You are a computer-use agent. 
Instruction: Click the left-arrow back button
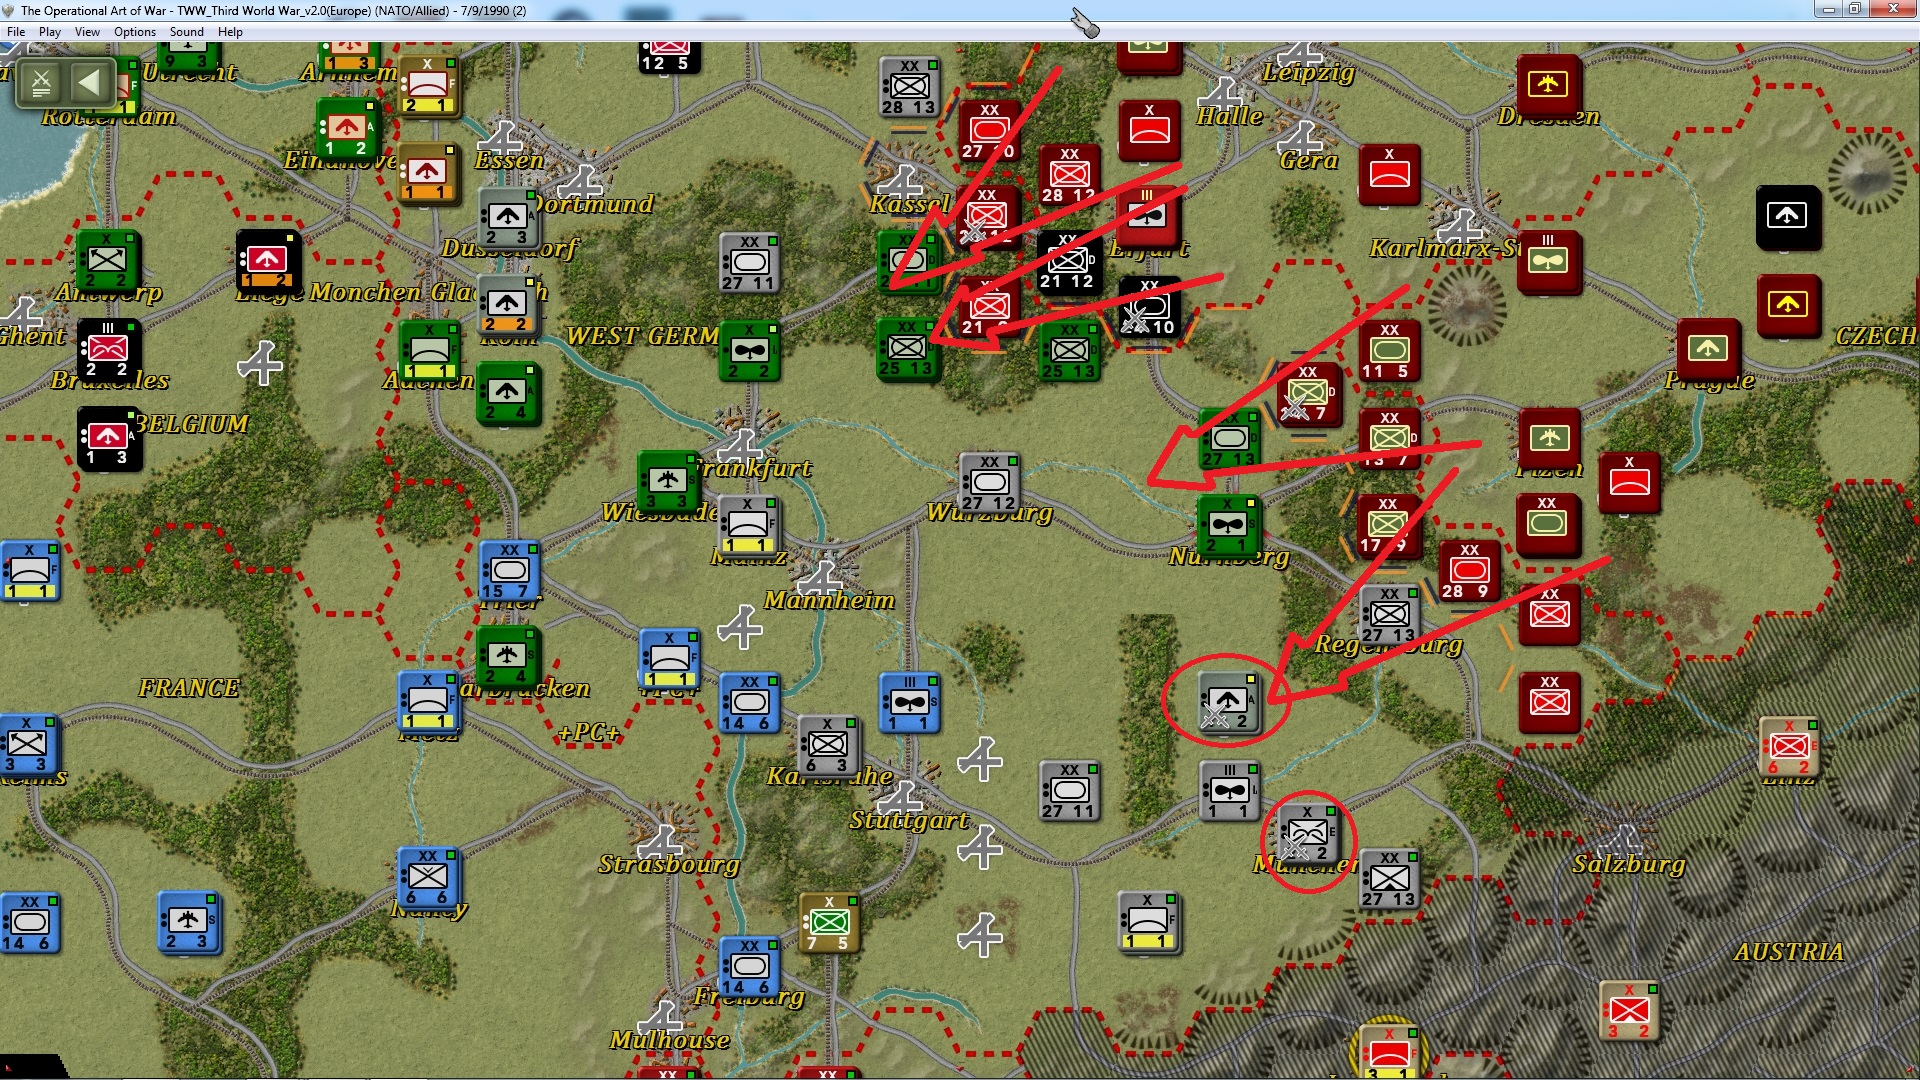point(89,83)
